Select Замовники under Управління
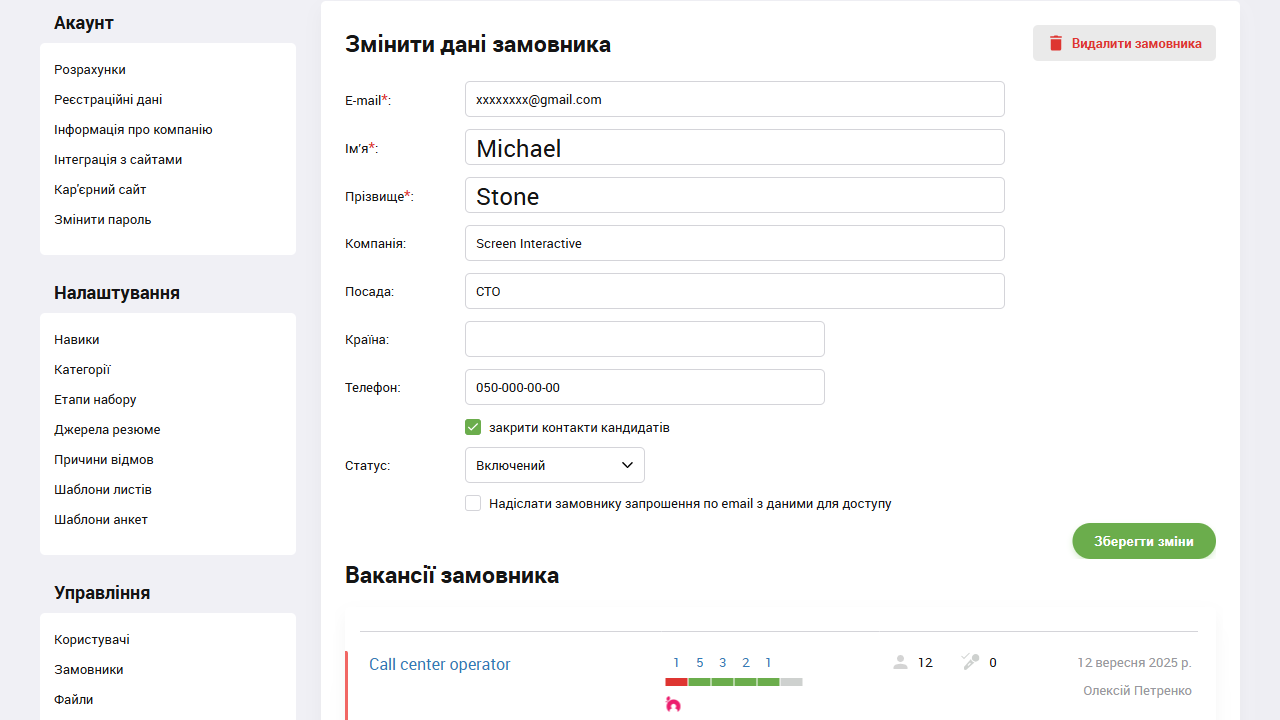1280x720 pixels. click(90, 669)
